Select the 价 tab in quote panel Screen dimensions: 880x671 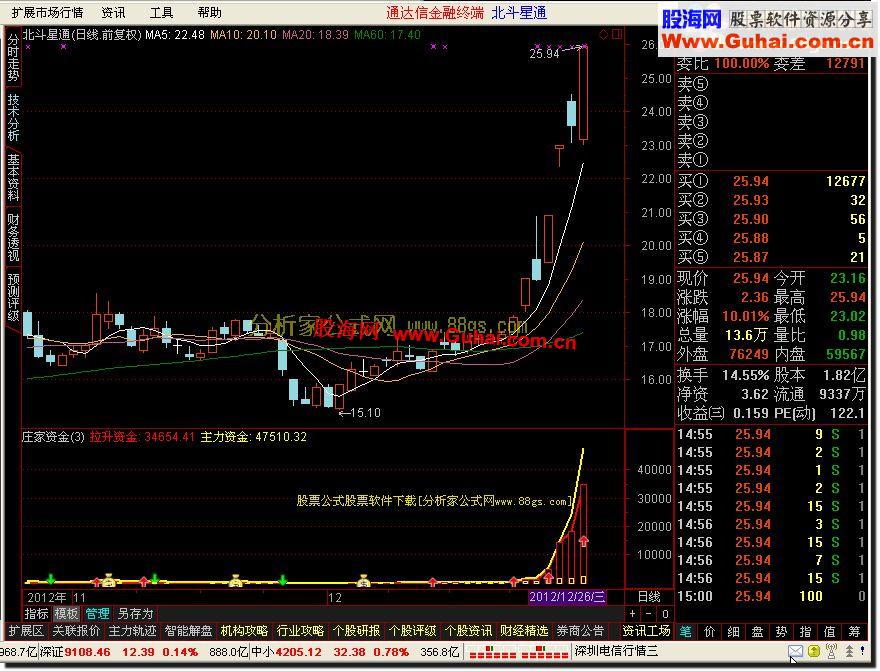point(709,632)
